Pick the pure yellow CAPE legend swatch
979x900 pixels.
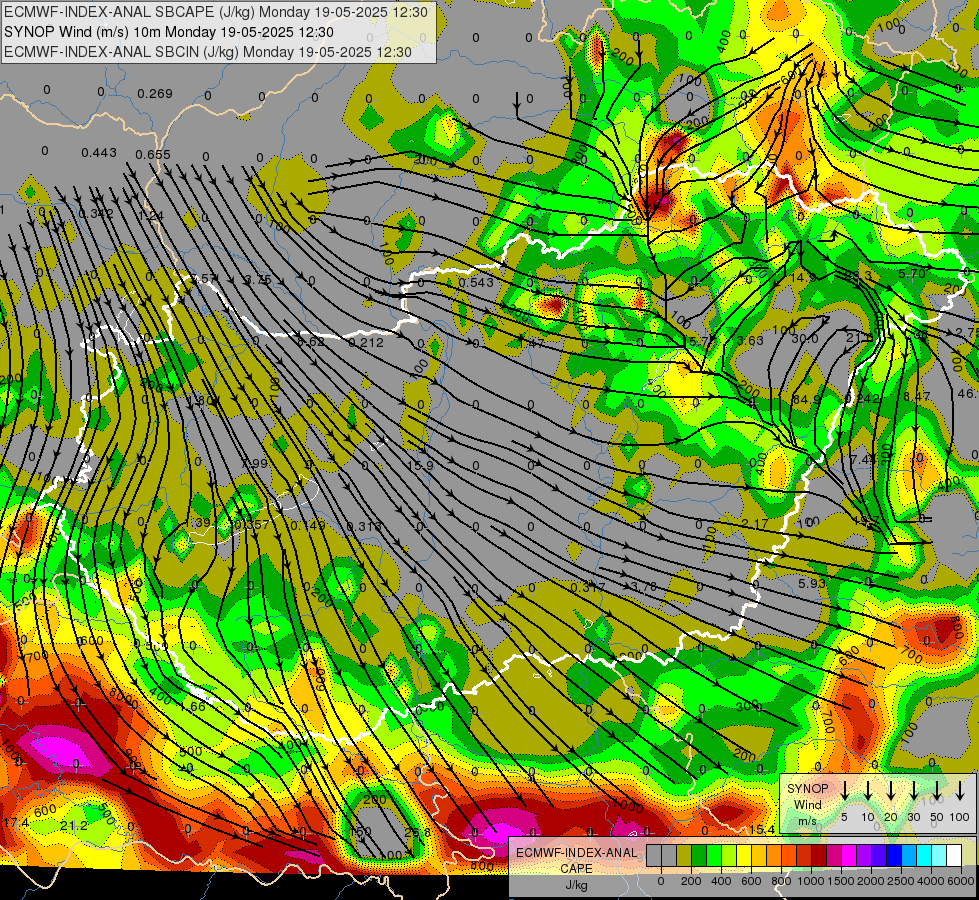[744, 855]
